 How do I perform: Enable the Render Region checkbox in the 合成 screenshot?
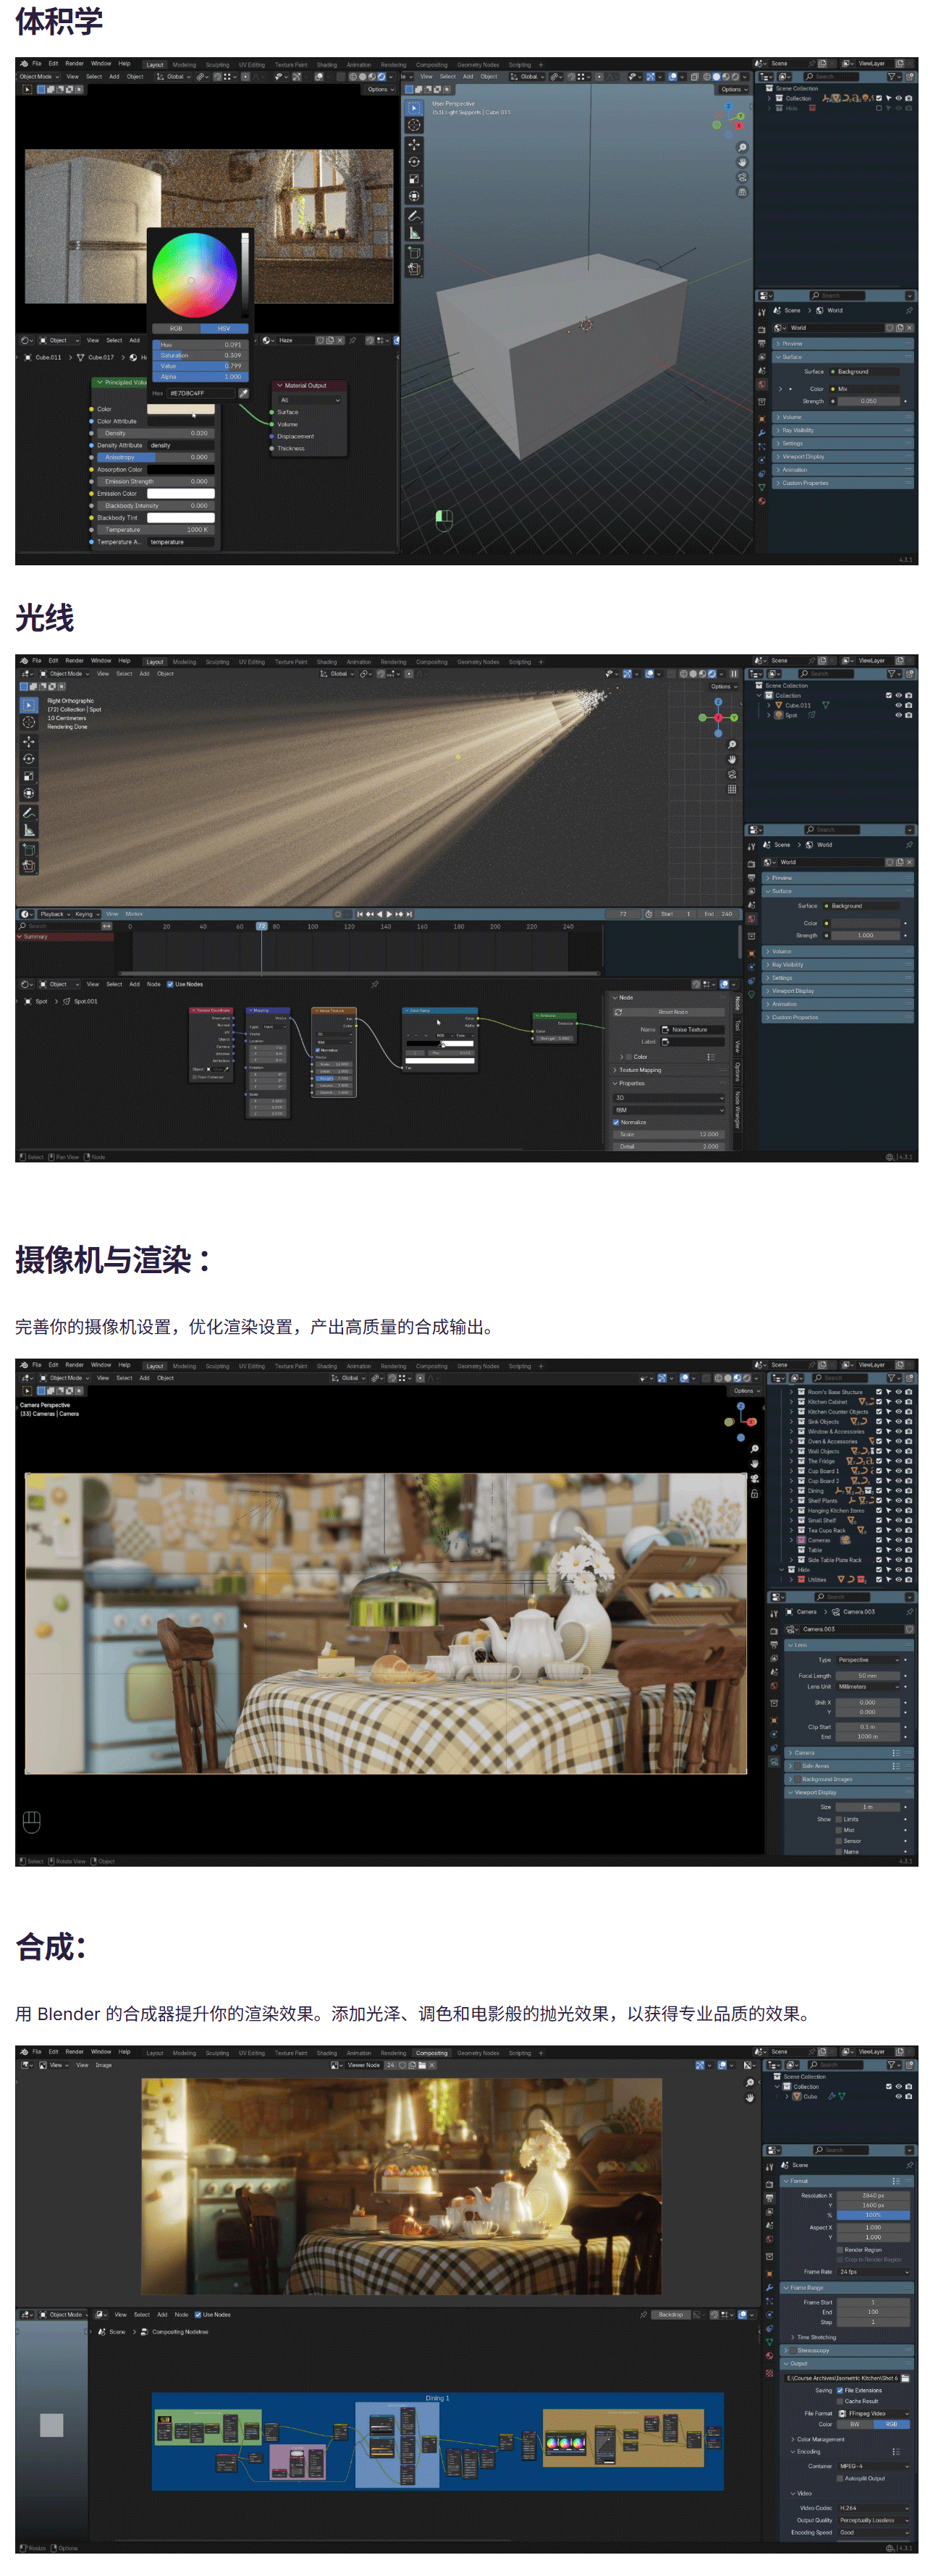pyautogui.click(x=839, y=2249)
